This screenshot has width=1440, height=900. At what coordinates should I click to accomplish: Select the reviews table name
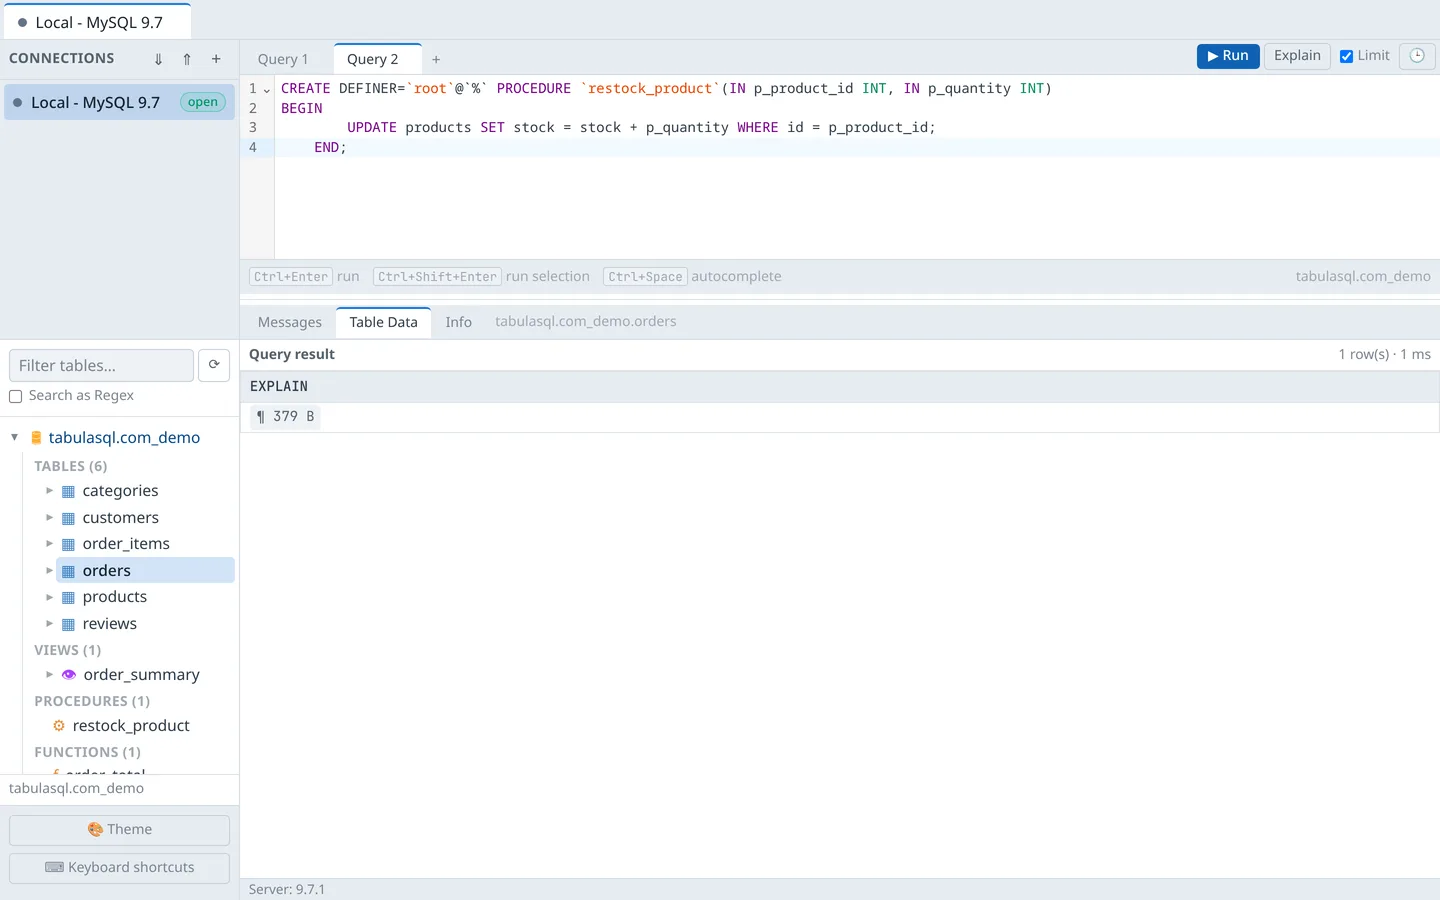point(110,624)
